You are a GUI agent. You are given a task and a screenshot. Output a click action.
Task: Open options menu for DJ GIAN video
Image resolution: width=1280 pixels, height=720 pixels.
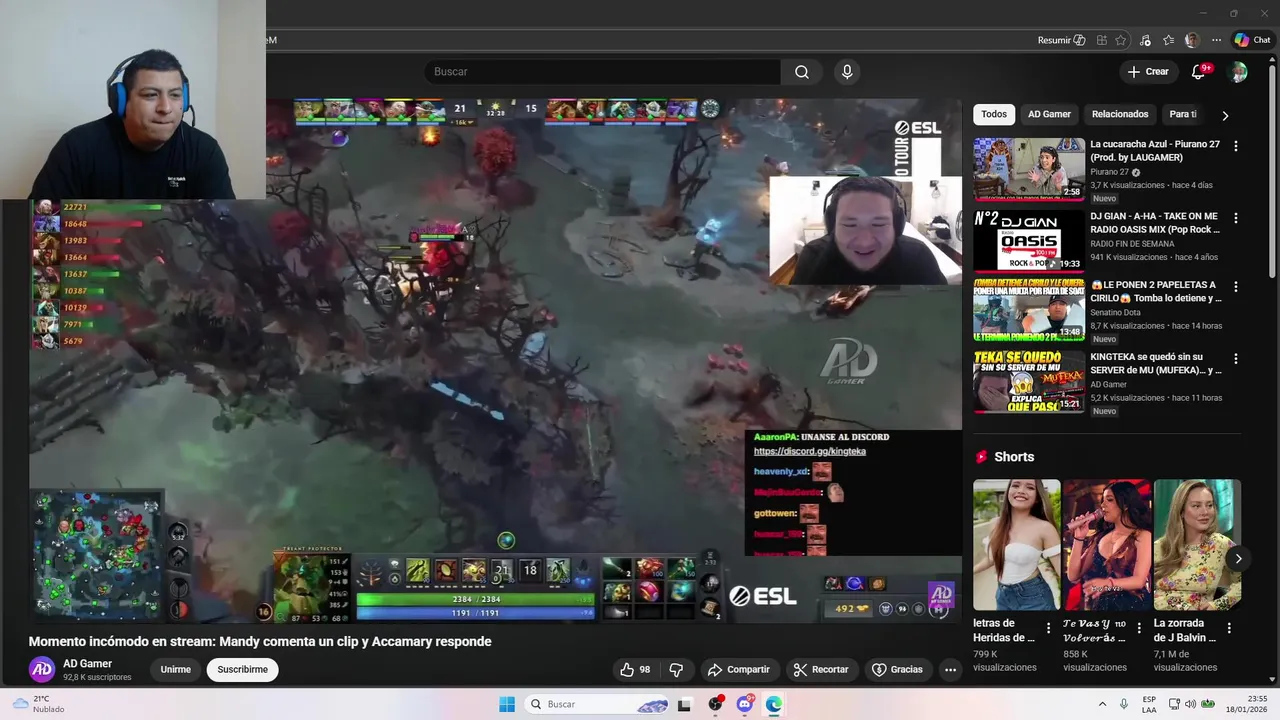pos(1236,218)
